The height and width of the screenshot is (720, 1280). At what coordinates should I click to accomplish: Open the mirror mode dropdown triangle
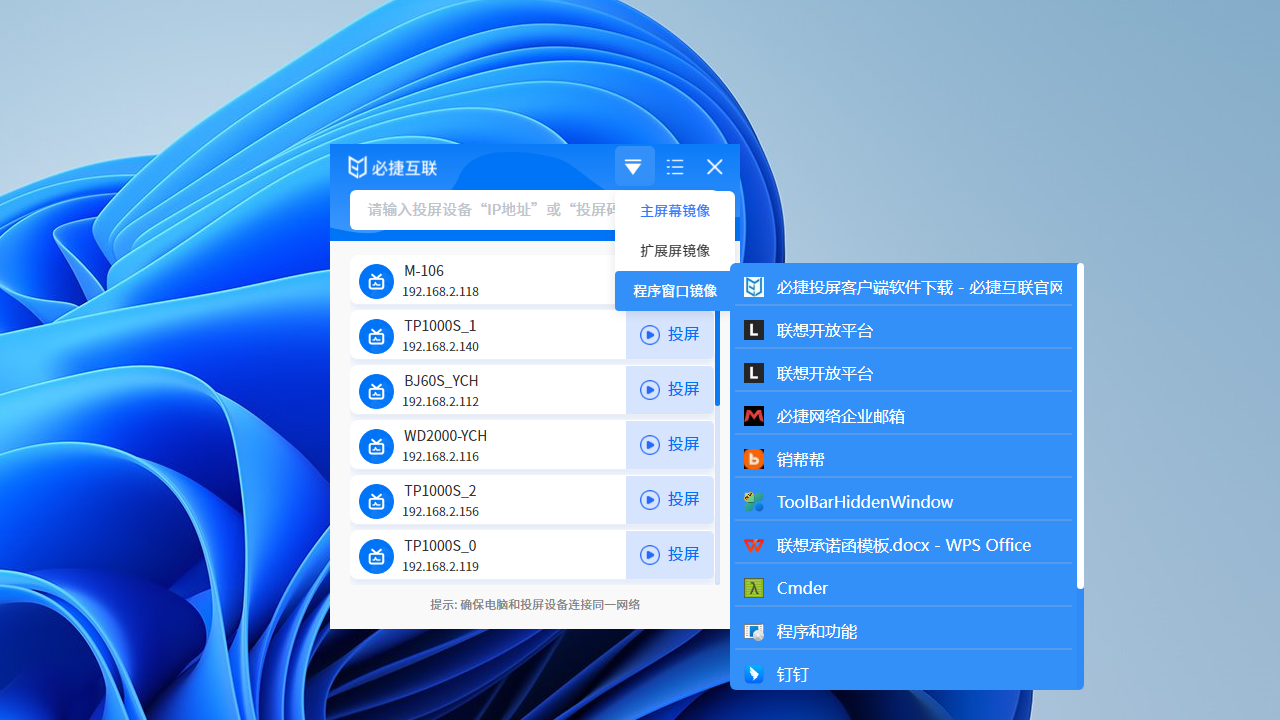click(633, 167)
